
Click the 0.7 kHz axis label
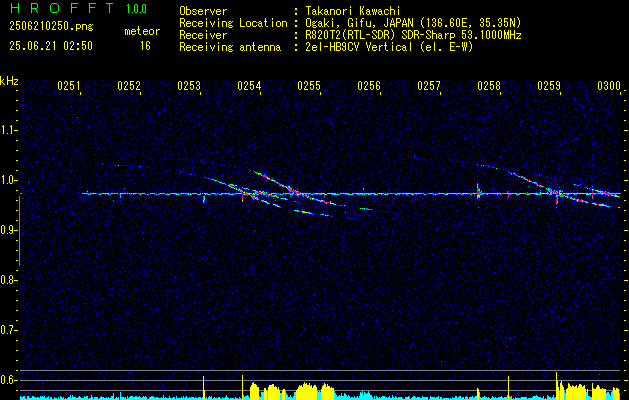click(x=8, y=330)
